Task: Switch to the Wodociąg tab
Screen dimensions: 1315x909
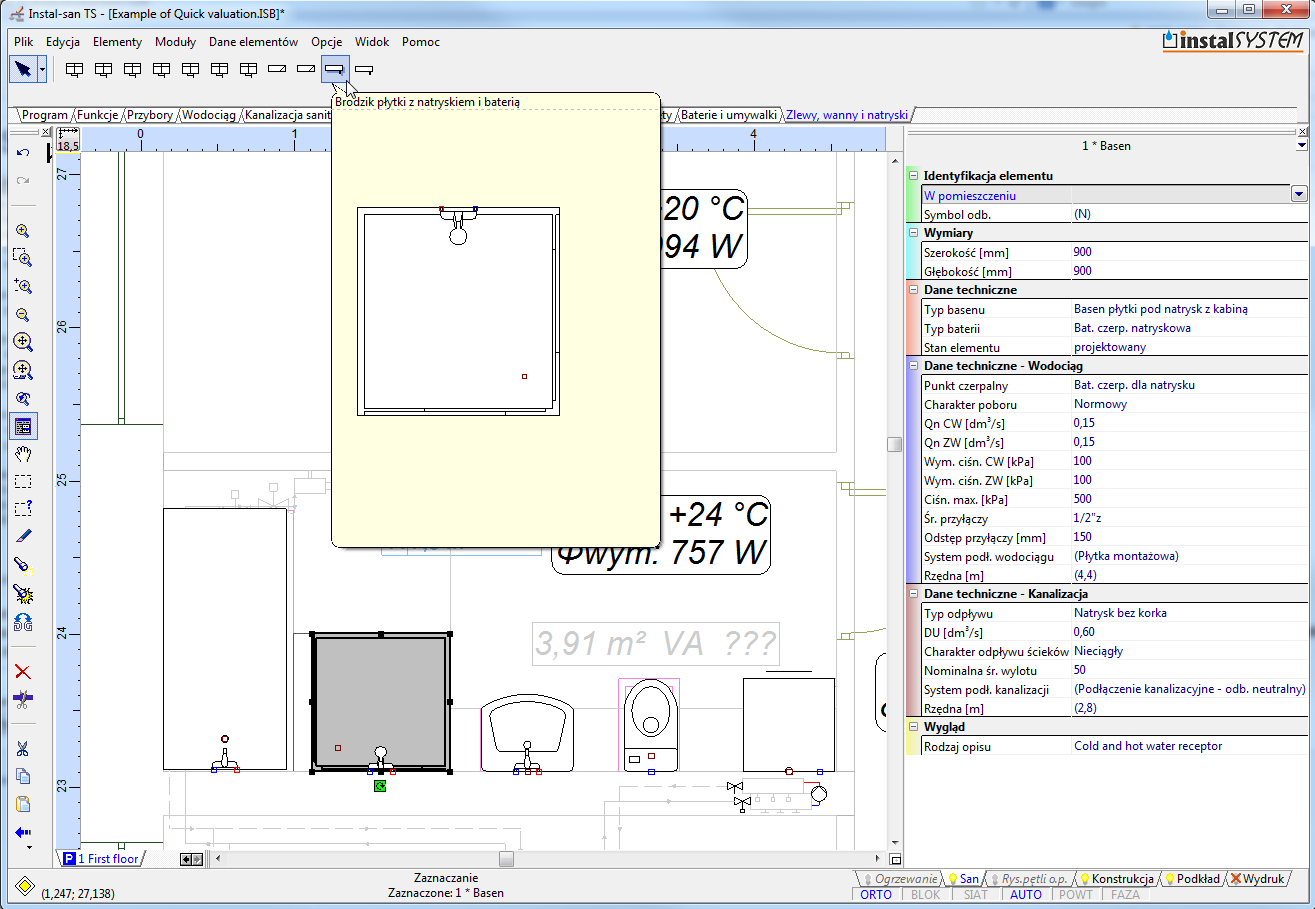Action: pos(208,115)
